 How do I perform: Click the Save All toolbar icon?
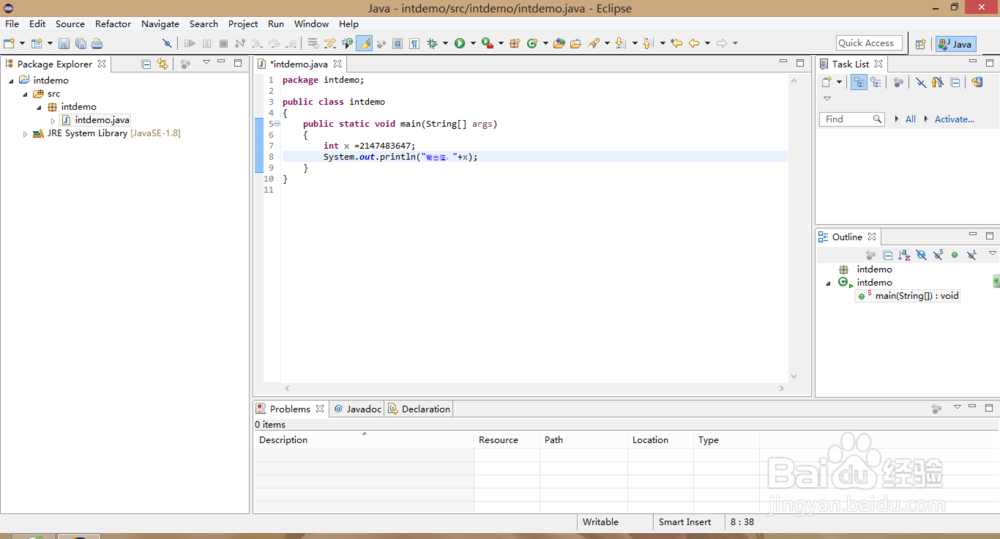click(80, 43)
